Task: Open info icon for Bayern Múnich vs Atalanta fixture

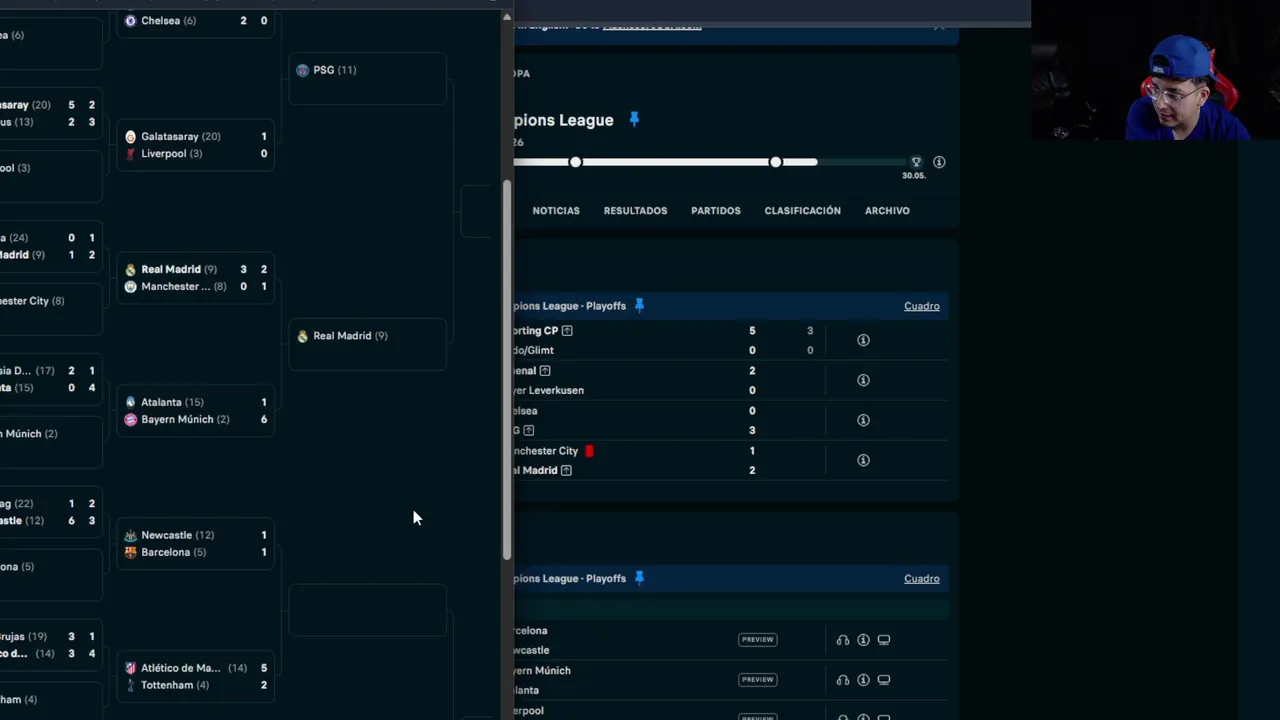Action: click(863, 680)
